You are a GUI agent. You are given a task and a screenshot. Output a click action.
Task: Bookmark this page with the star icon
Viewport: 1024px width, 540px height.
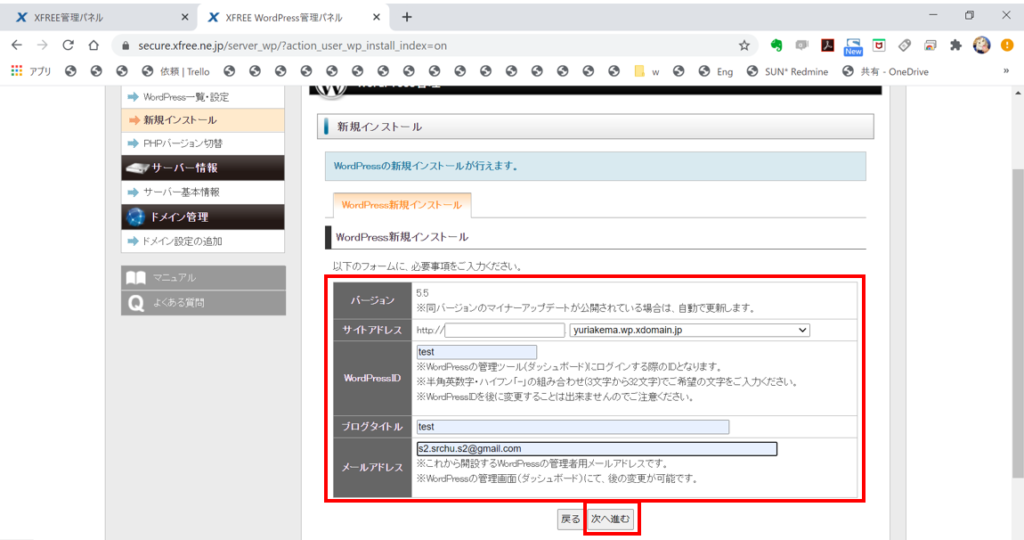pyautogui.click(x=744, y=45)
